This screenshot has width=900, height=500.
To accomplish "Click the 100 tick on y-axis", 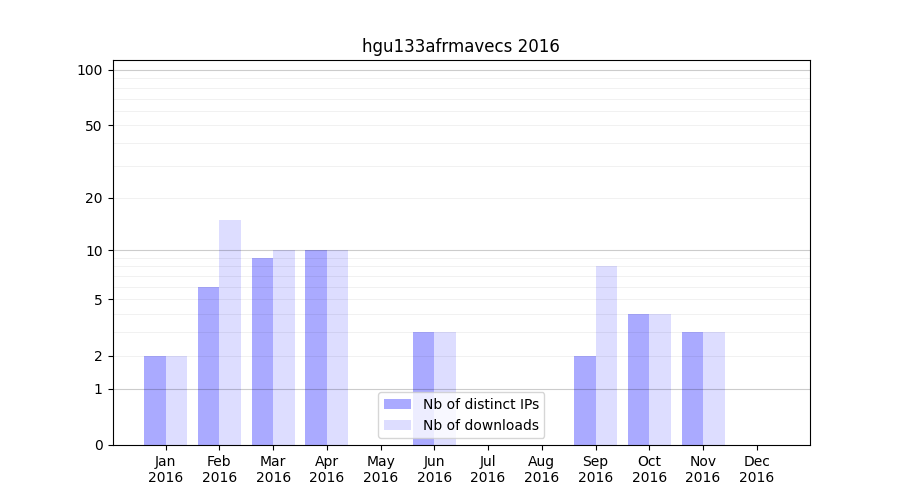I will (x=90, y=70).
